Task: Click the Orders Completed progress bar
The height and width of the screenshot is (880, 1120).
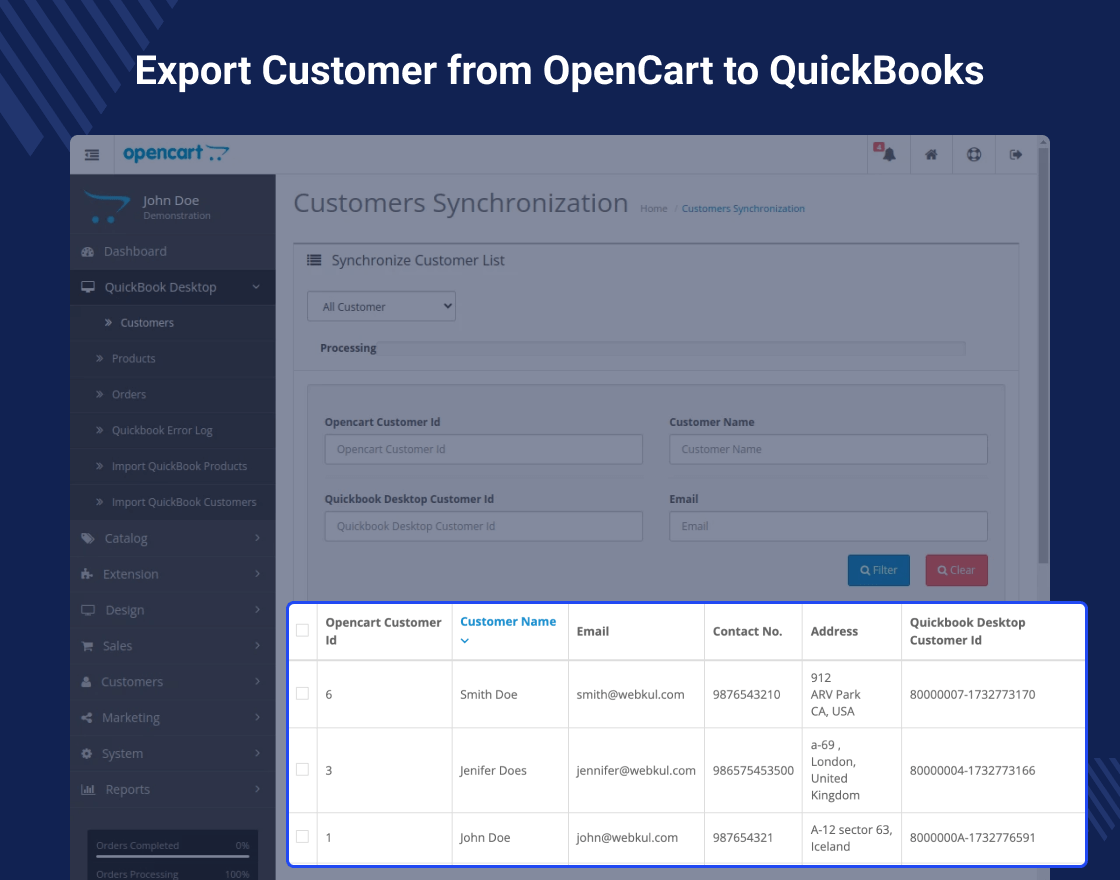Action: [173, 856]
